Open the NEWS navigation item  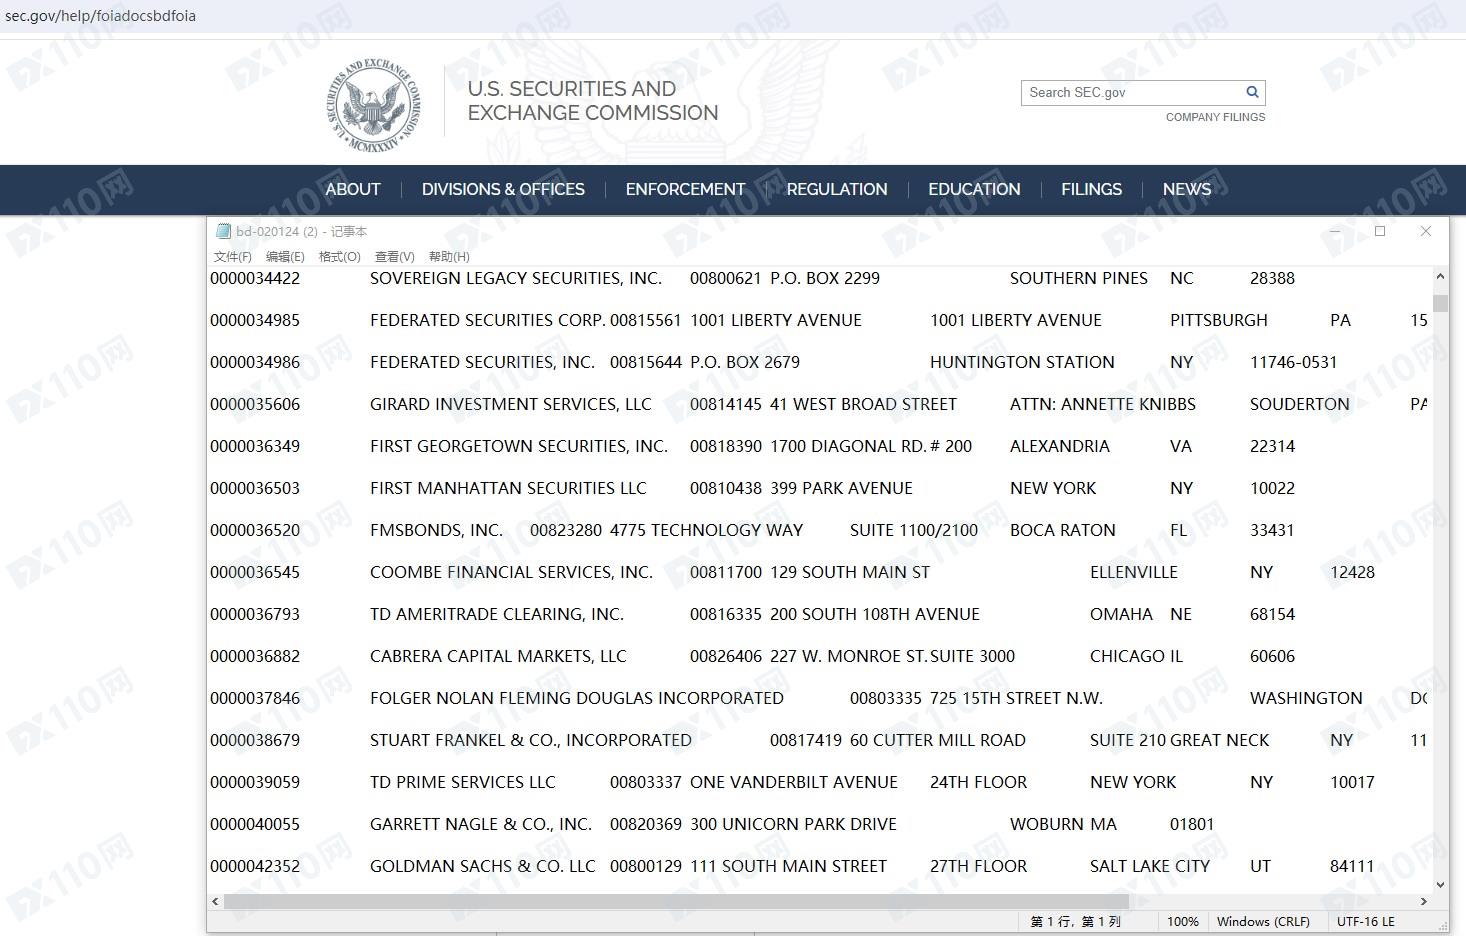coord(1187,189)
